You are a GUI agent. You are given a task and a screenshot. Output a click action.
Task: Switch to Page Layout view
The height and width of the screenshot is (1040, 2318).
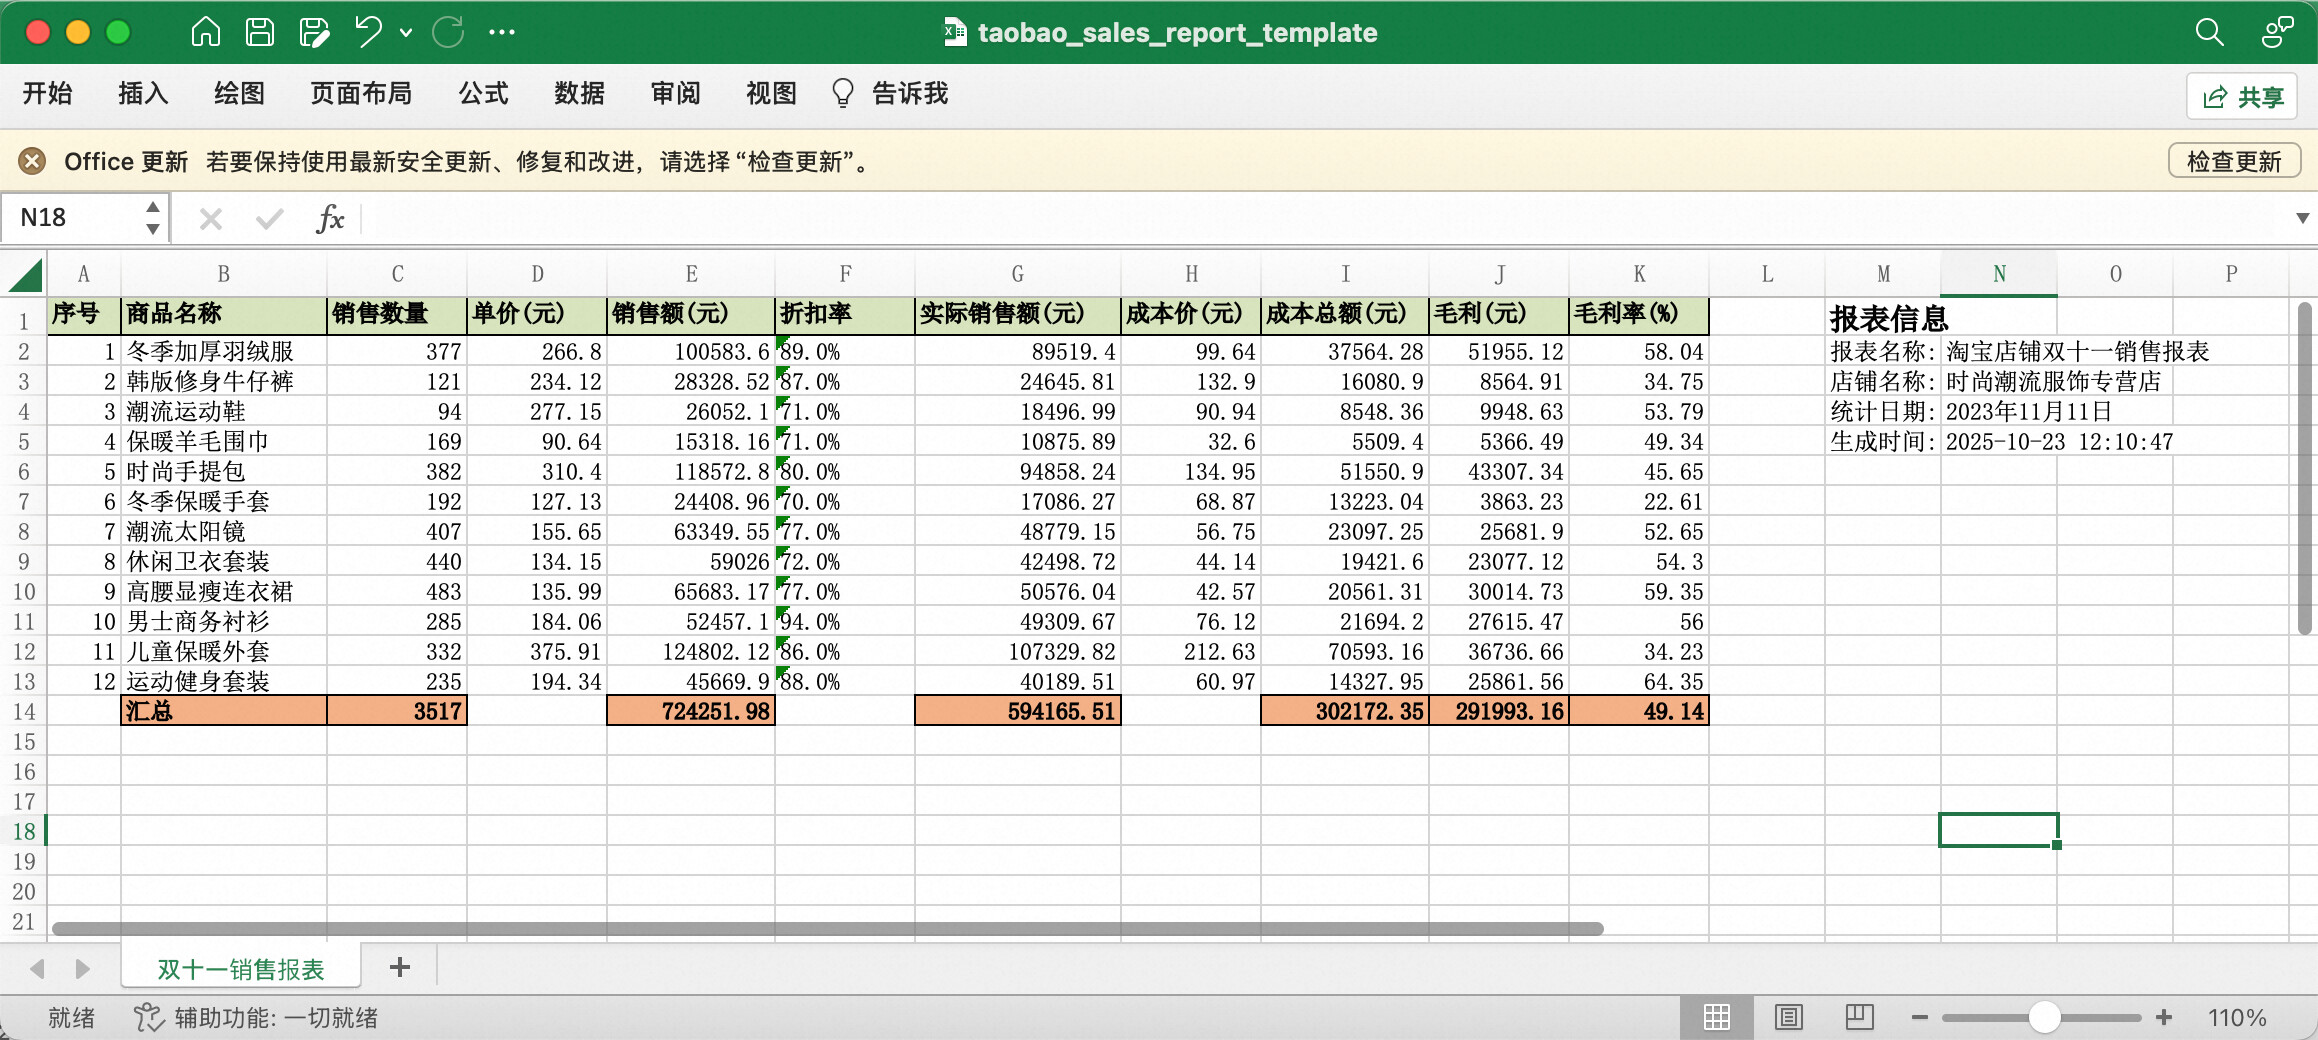click(1788, 1018)
